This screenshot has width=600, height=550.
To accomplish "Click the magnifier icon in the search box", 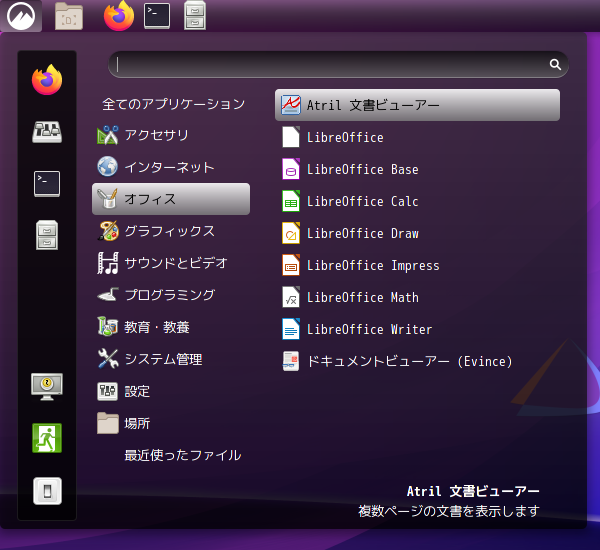I will click(555, 64).
